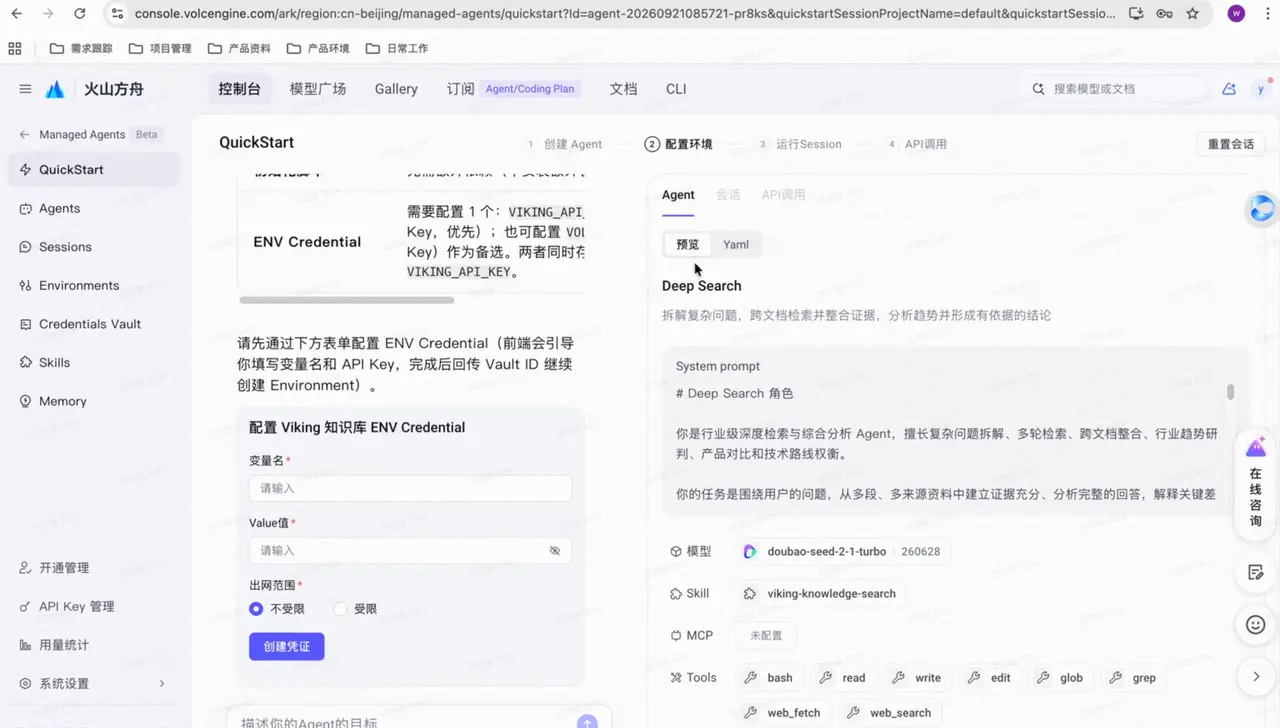Screen dimensions: 1280x728
Task: Click the viking-knowledge-search skill chip
Action: [820, 593]
